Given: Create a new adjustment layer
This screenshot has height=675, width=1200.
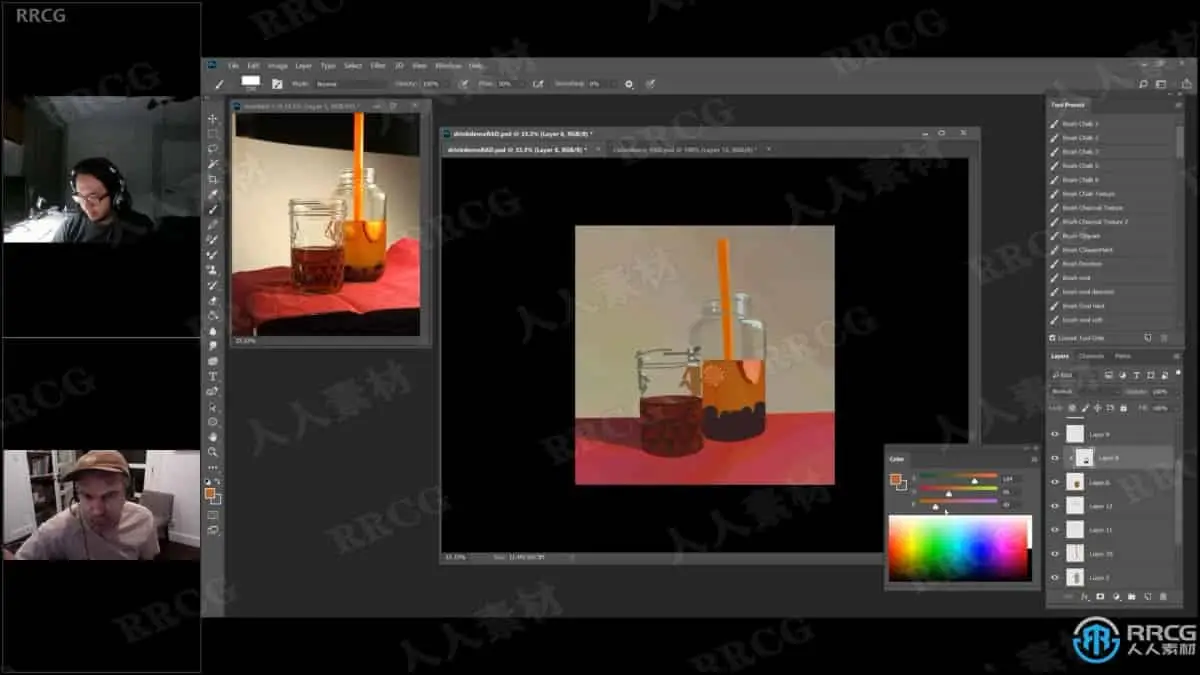Looking at the screenshot, I should tap(1116, 596).
